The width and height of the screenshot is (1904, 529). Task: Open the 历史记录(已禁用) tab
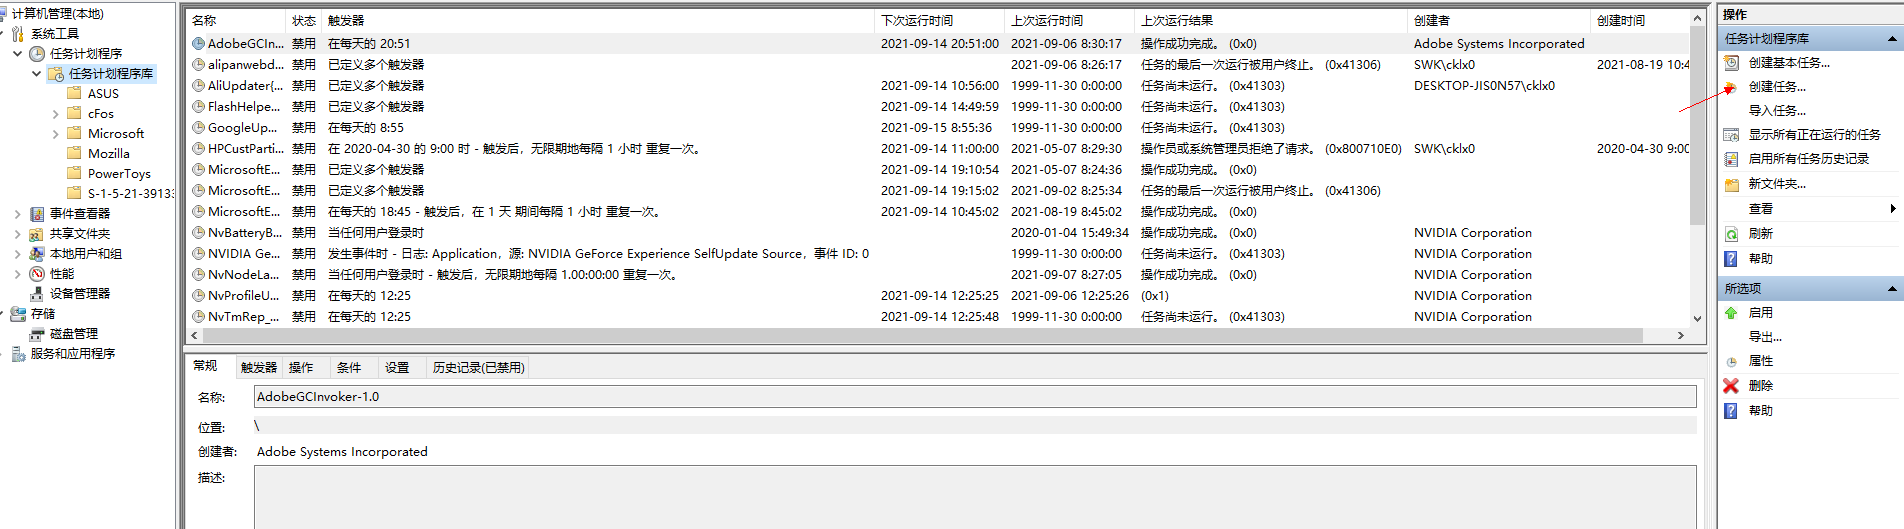point(478,368)
